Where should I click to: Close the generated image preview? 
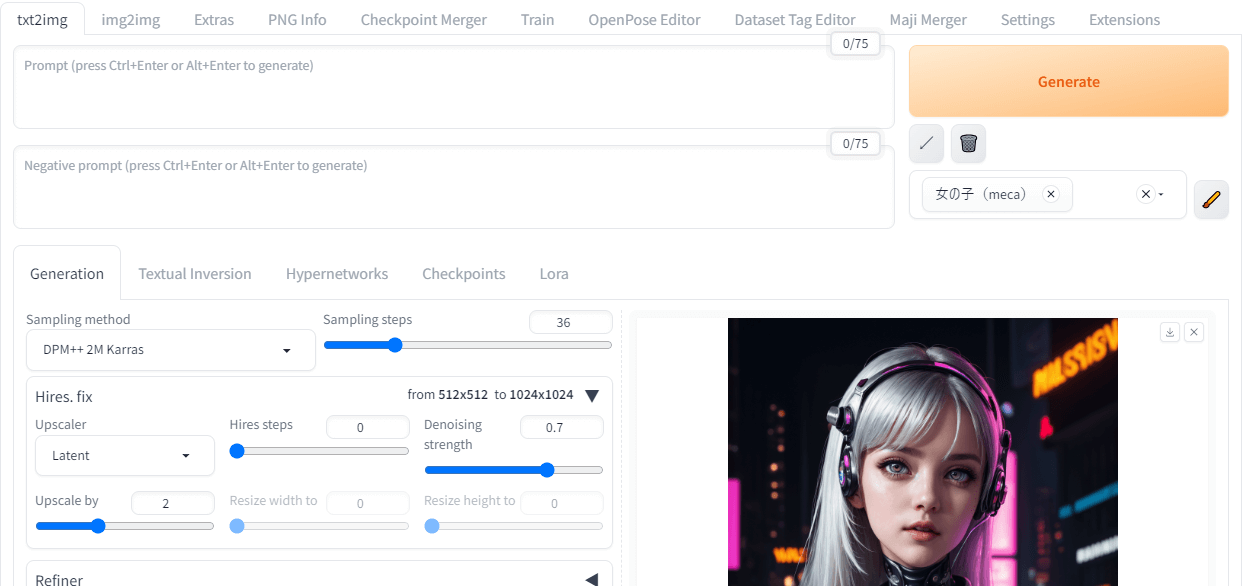(1194, 333)
